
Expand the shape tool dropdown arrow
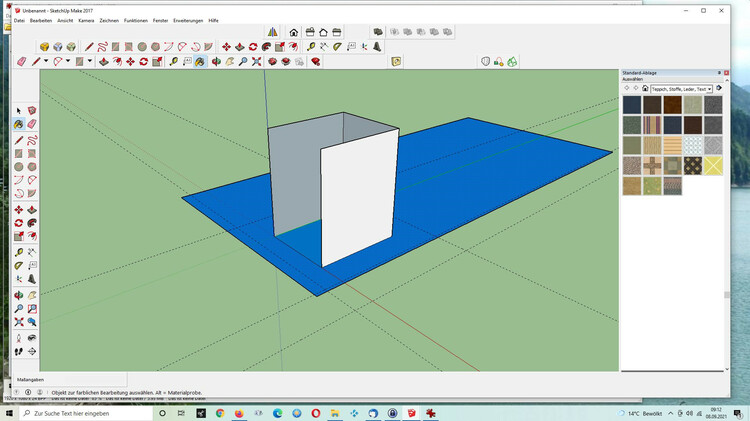(91, 62)
